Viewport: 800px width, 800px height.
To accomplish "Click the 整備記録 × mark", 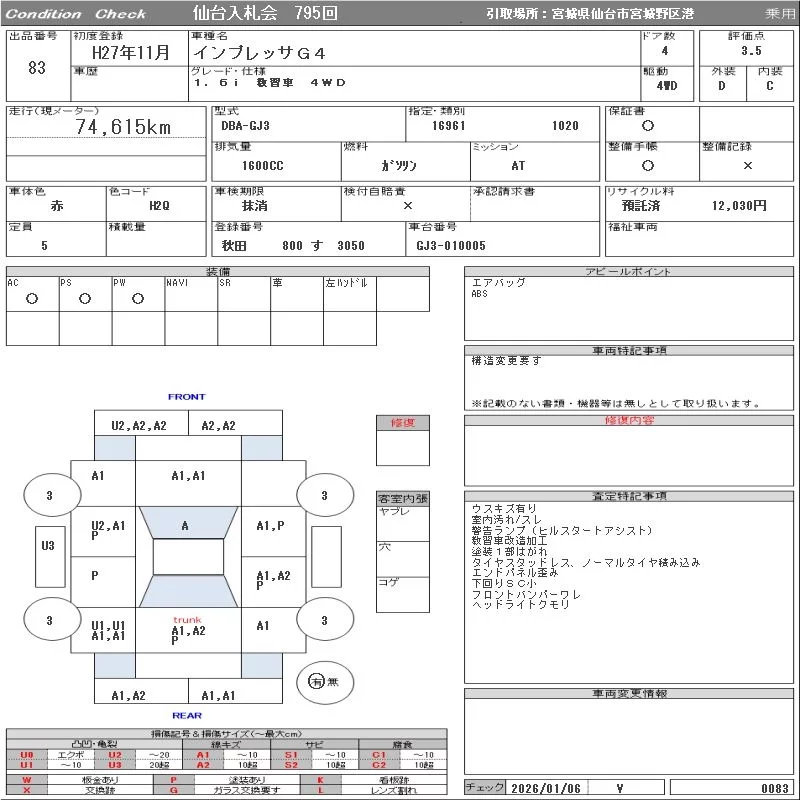I will (747, 165).
